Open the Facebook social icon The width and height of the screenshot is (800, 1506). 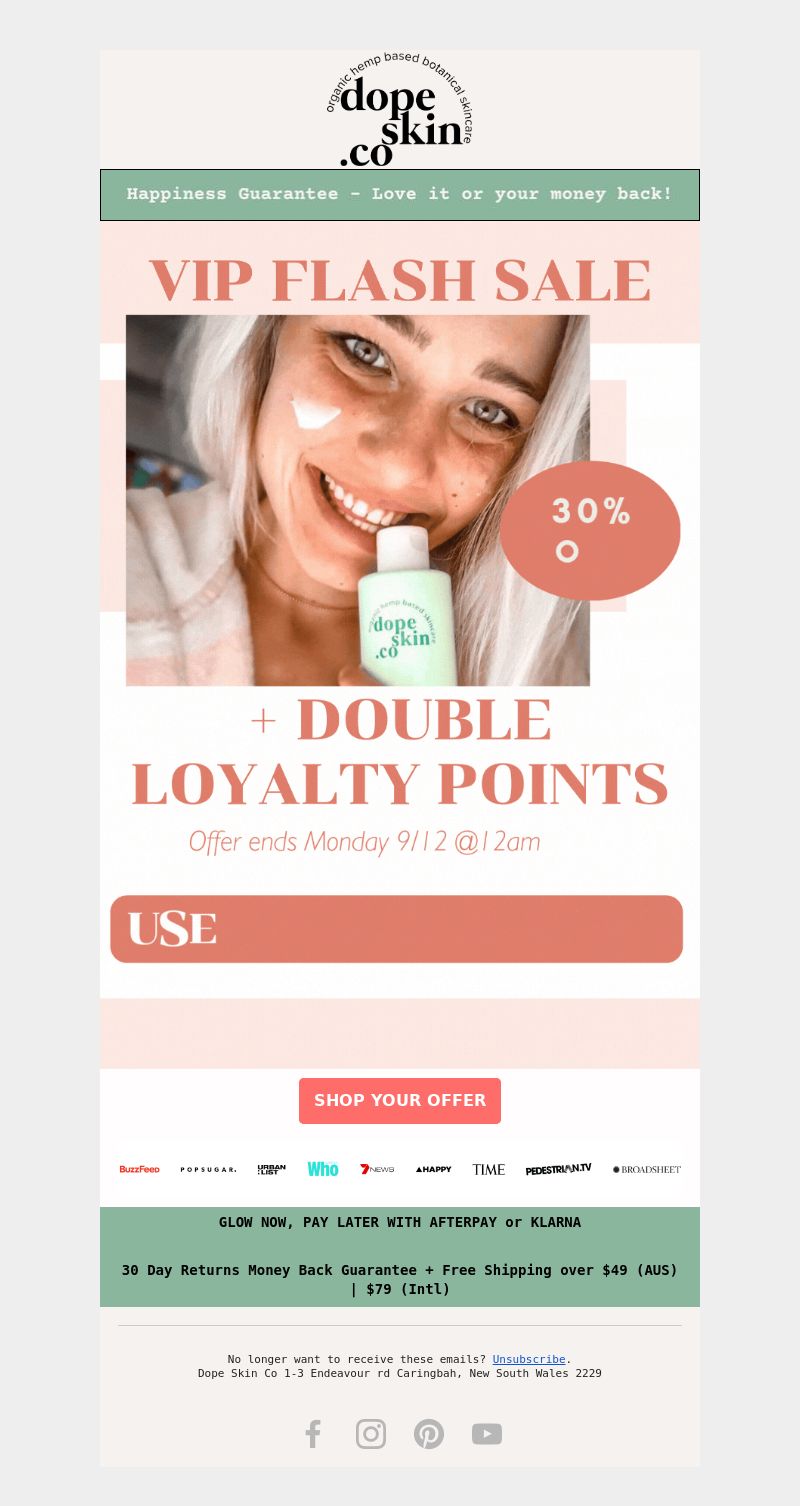(313, 1434)
